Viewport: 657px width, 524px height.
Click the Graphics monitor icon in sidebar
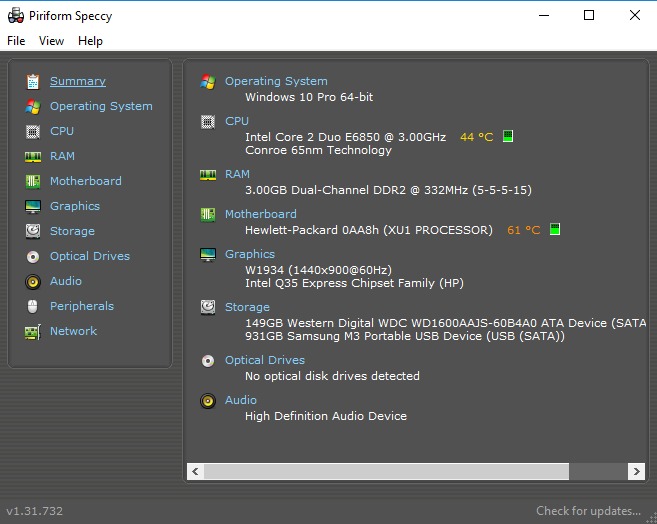(x=33, y=207)
